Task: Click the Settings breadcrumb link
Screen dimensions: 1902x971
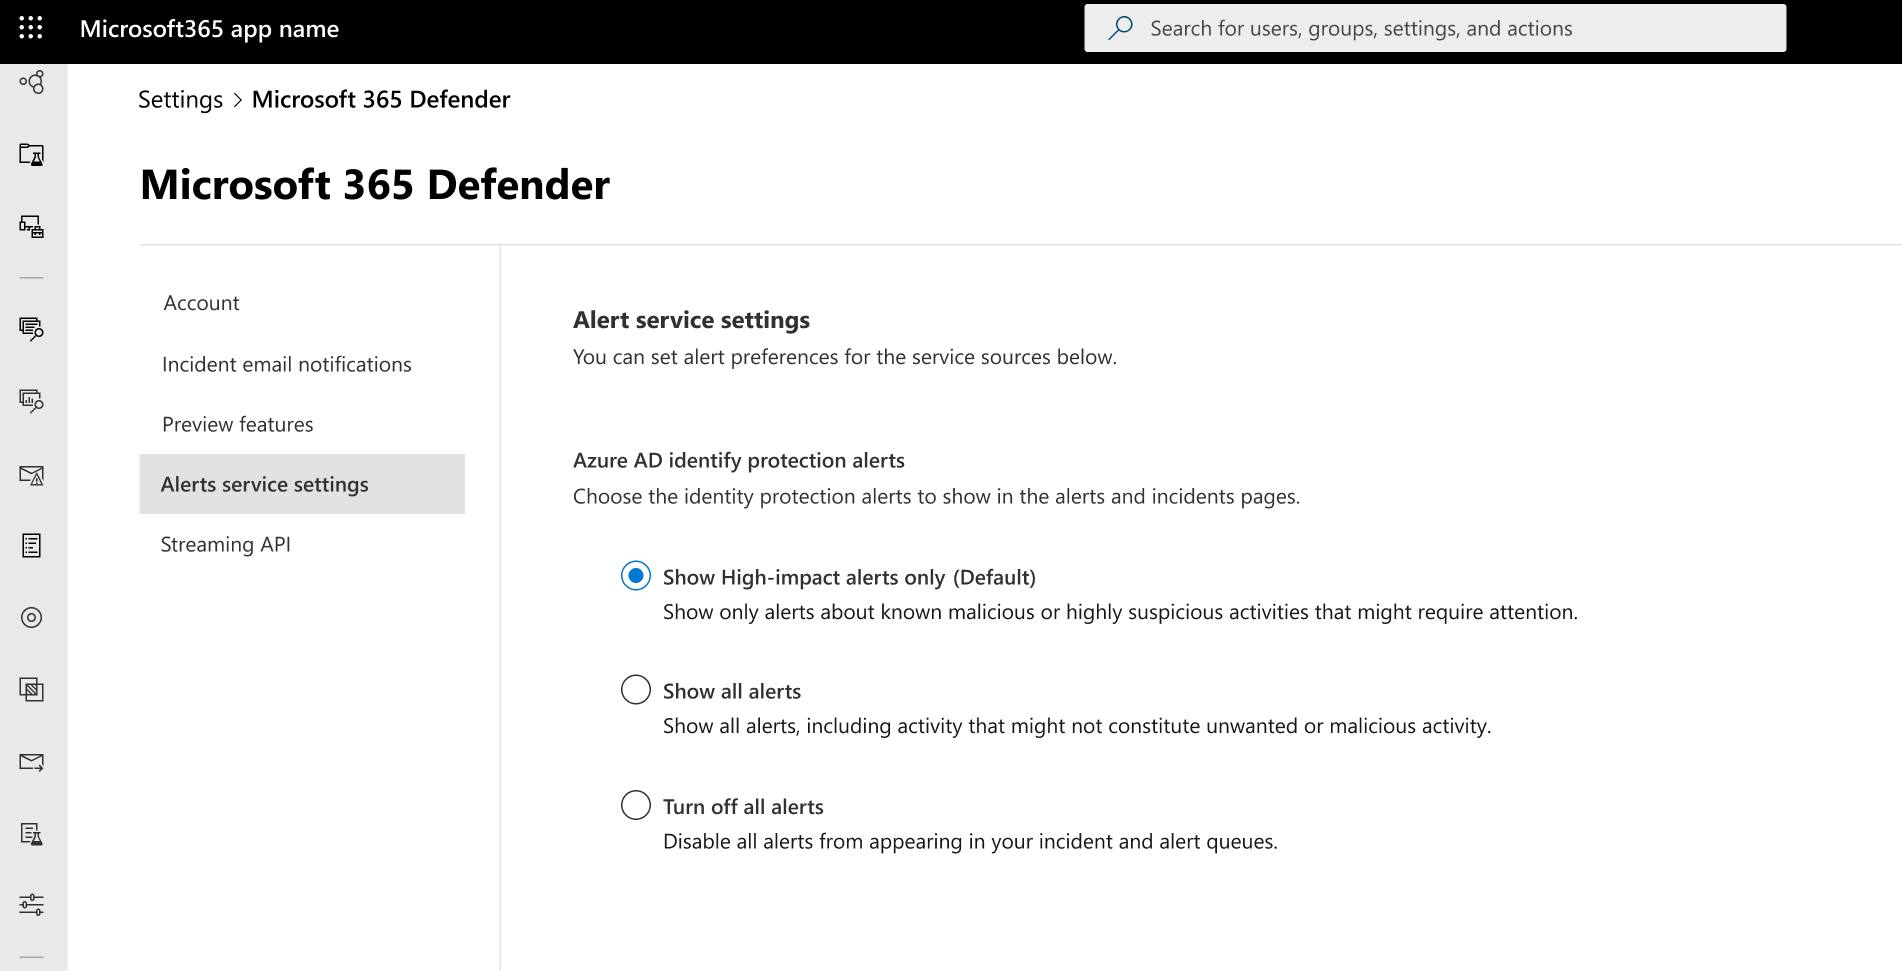Action: pos(180,99)
